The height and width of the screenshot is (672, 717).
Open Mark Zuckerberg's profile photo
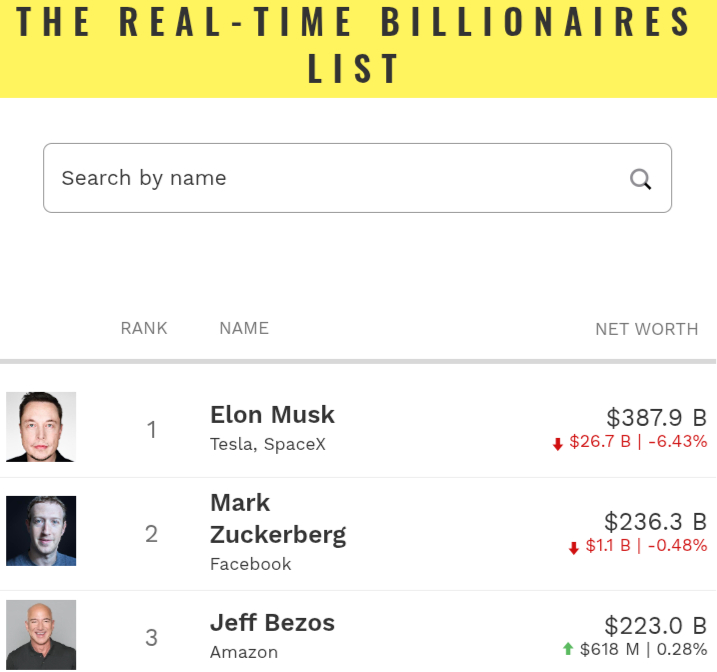coord(41,531)
